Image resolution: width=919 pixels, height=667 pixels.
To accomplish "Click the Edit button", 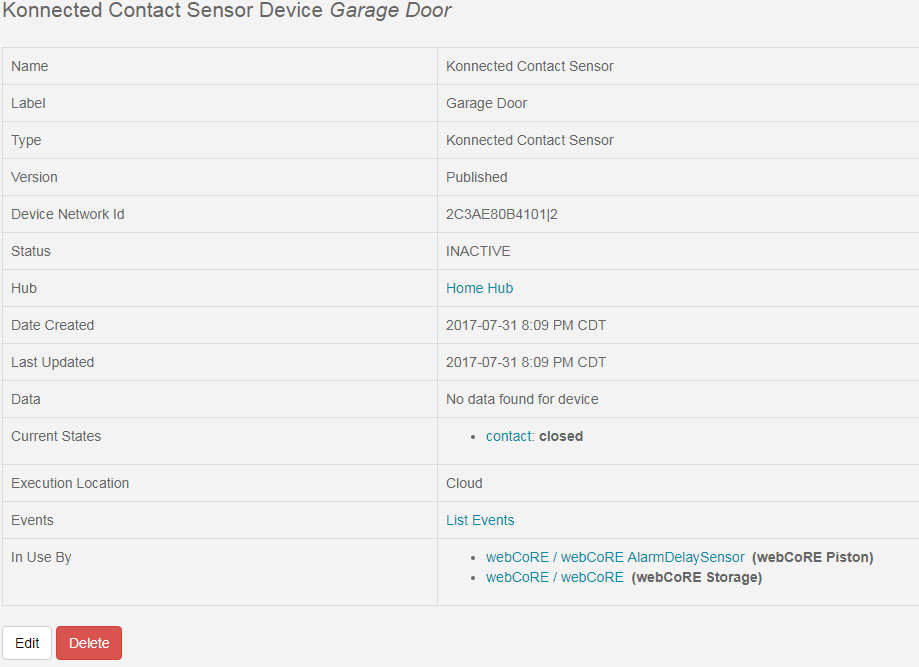I will [x=27, y=643].
